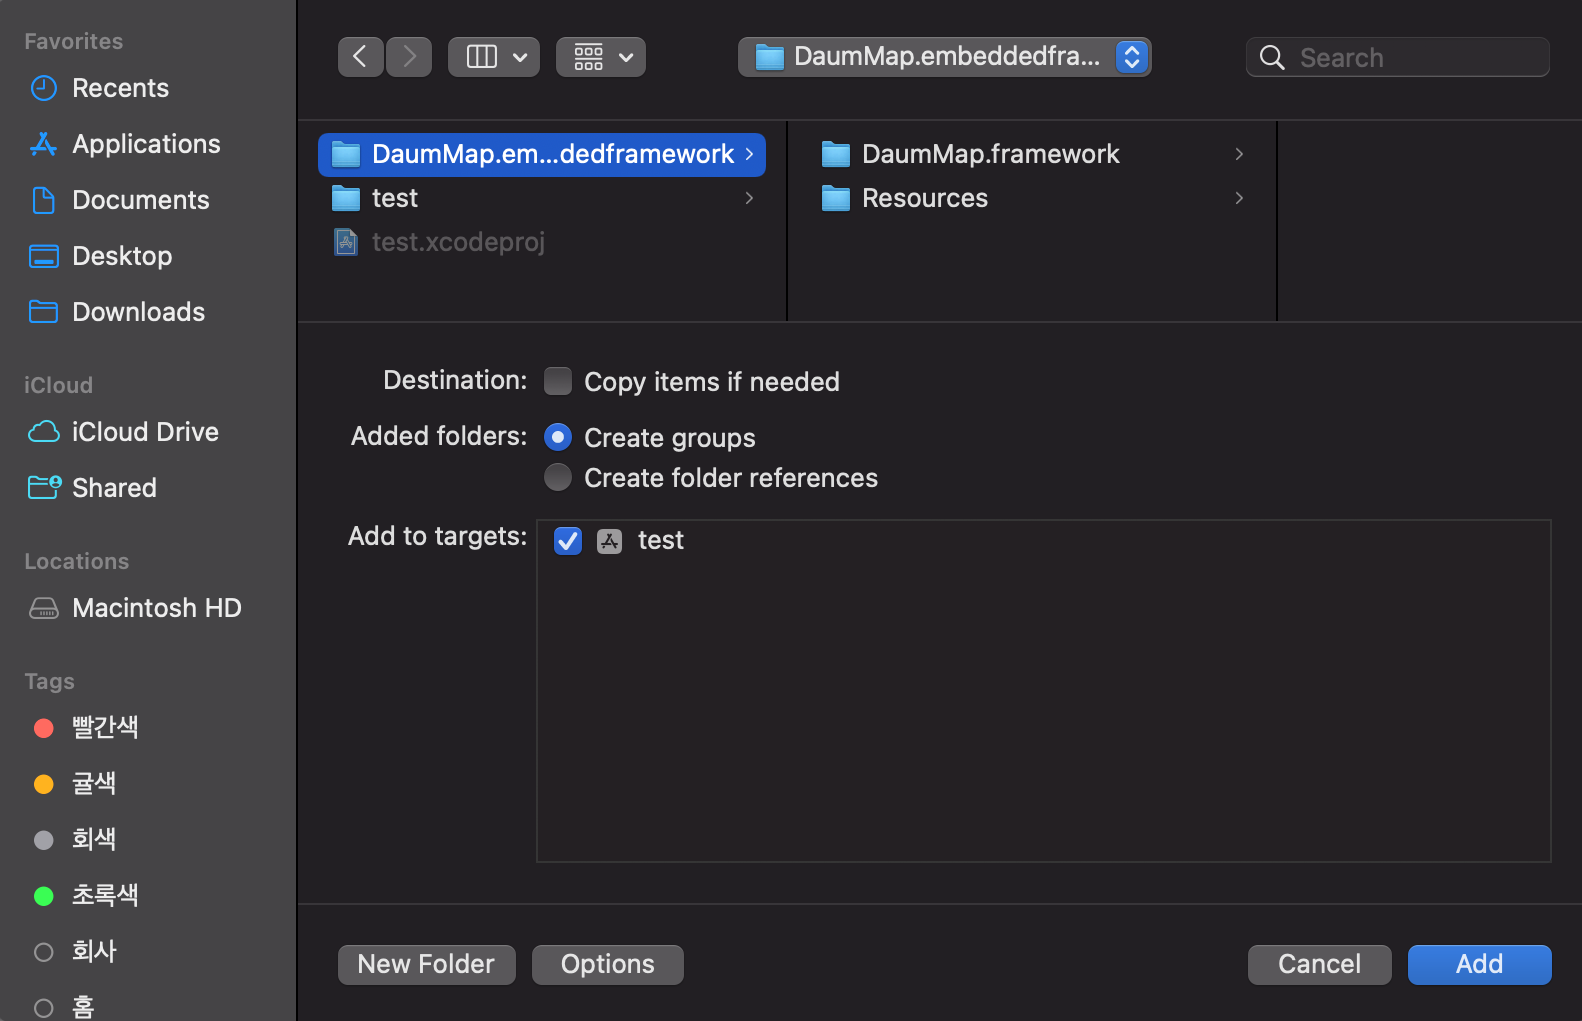Image resolution: width=1582 pixels, height=1021 pixels.
Task: Cancel the add files dialog
Action: click(1320, 965)
